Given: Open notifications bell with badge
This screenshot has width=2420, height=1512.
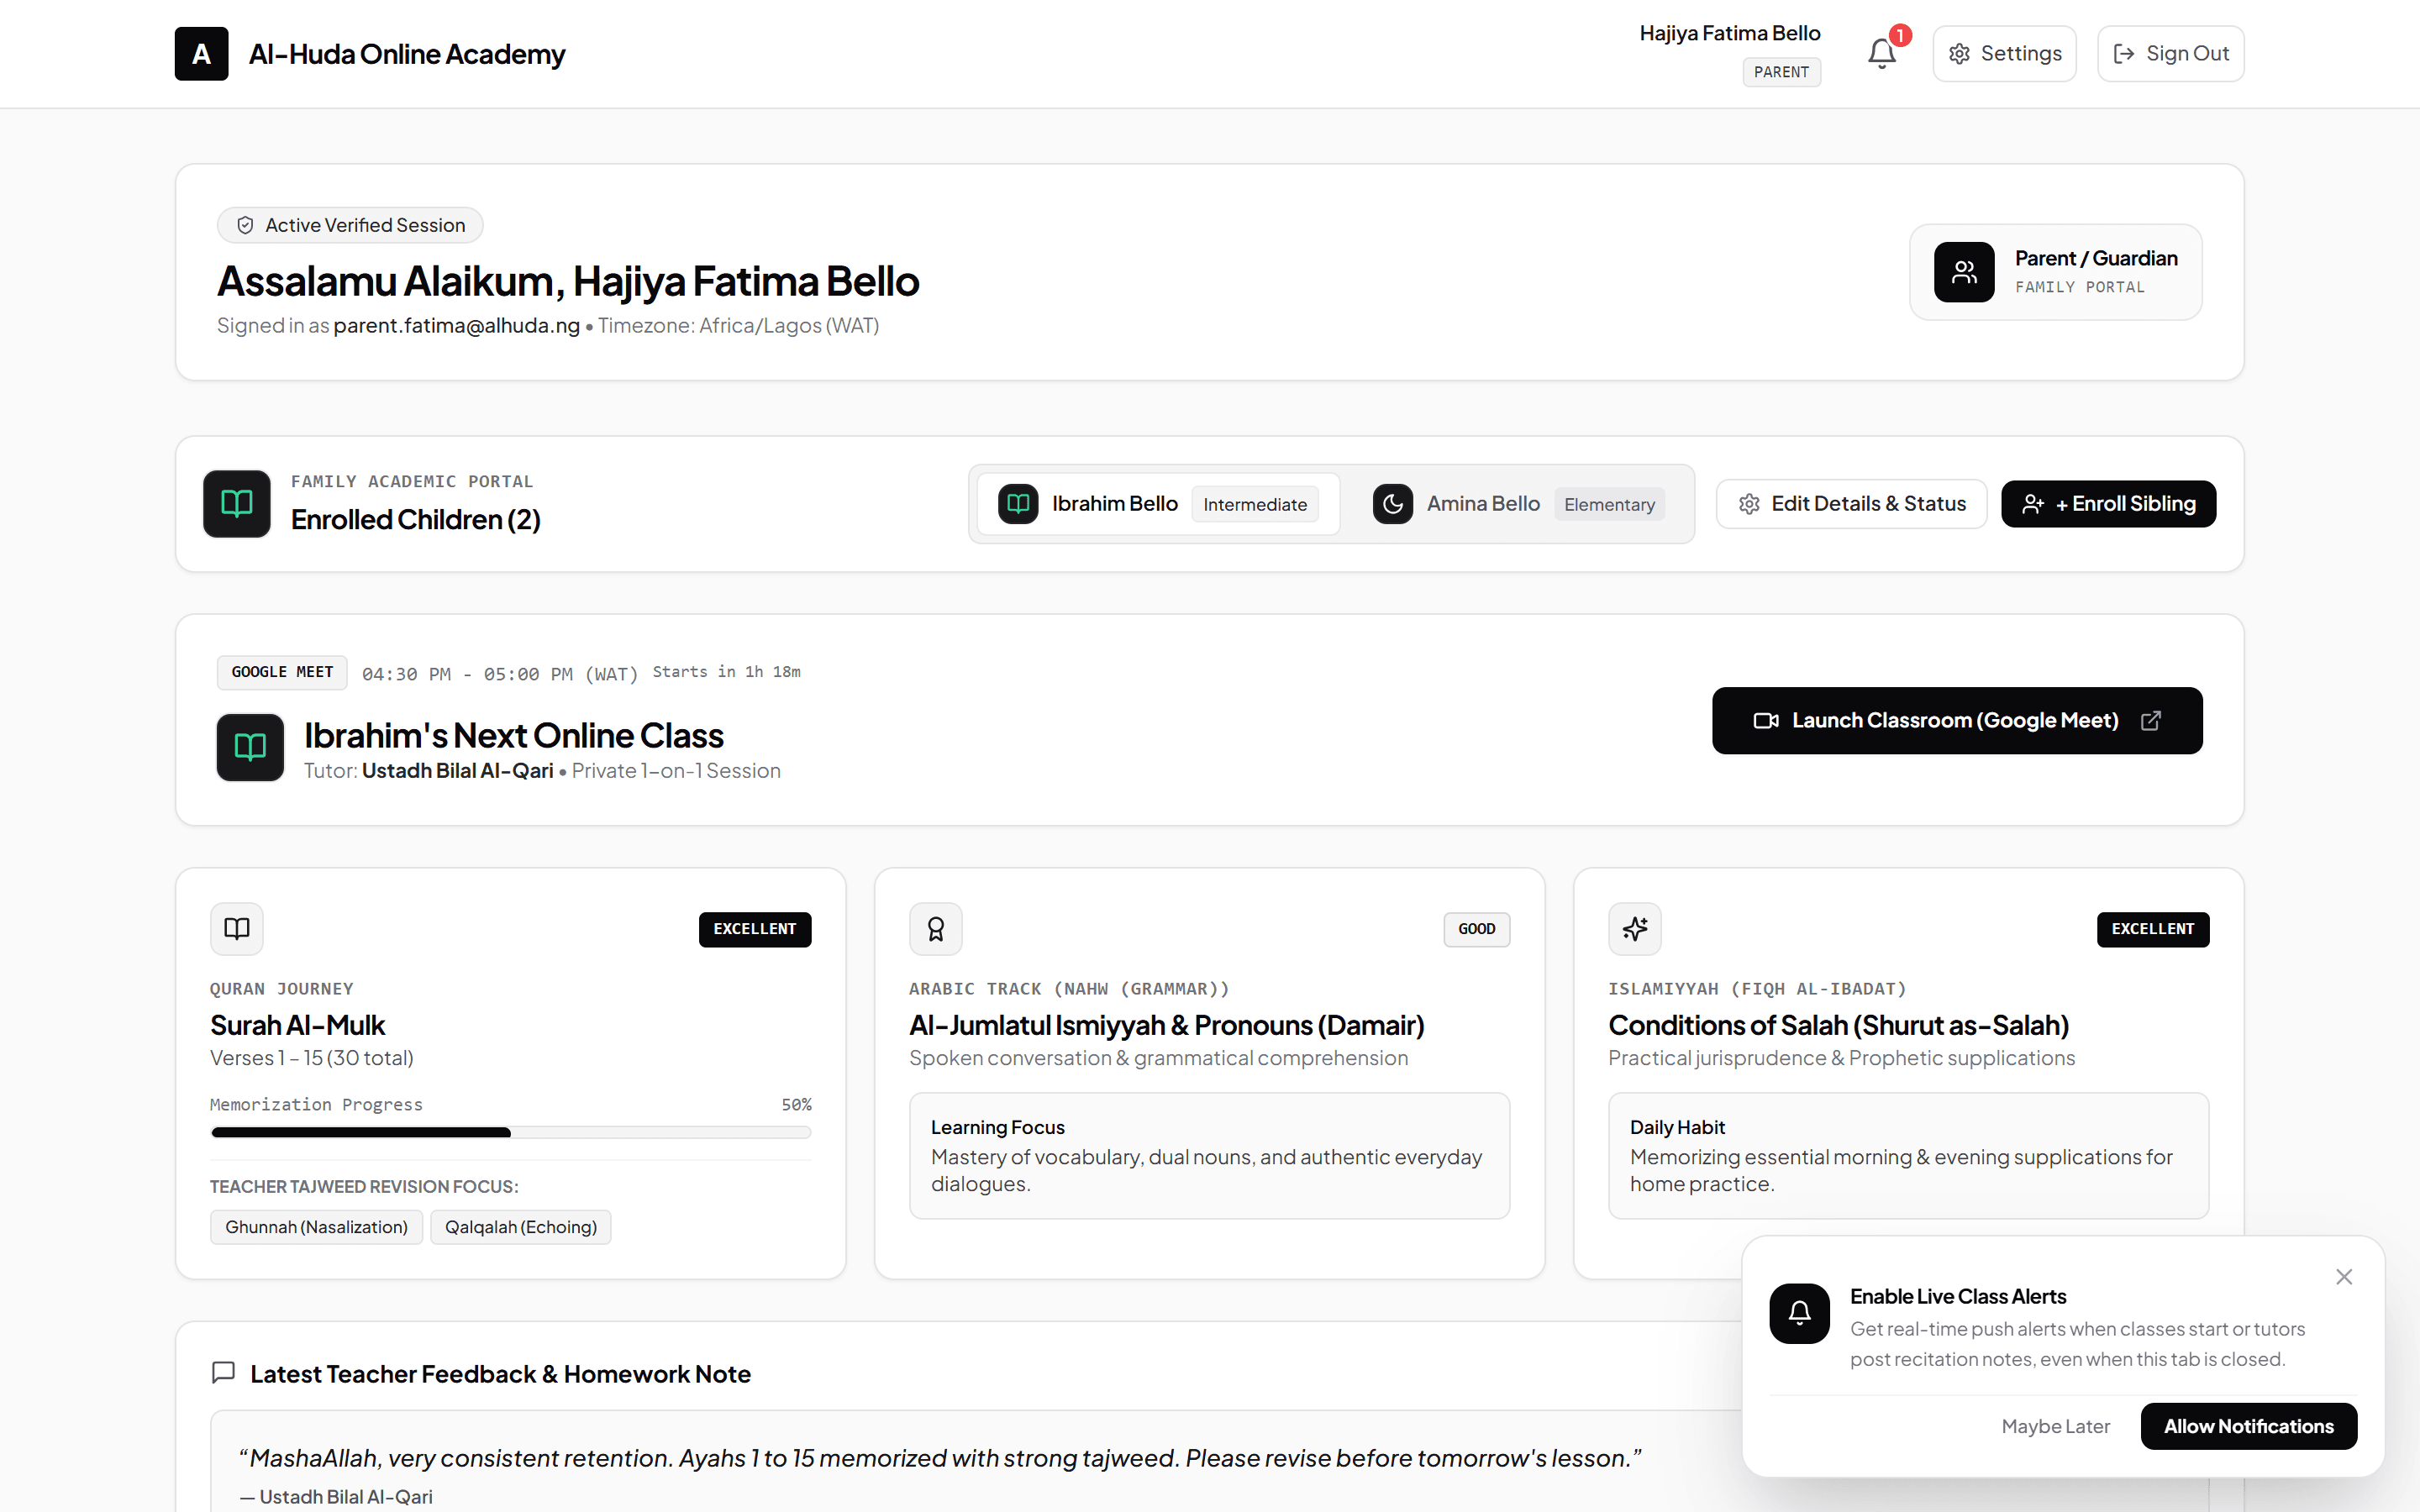Looking at the screenshot, I should pos(1882,53).
